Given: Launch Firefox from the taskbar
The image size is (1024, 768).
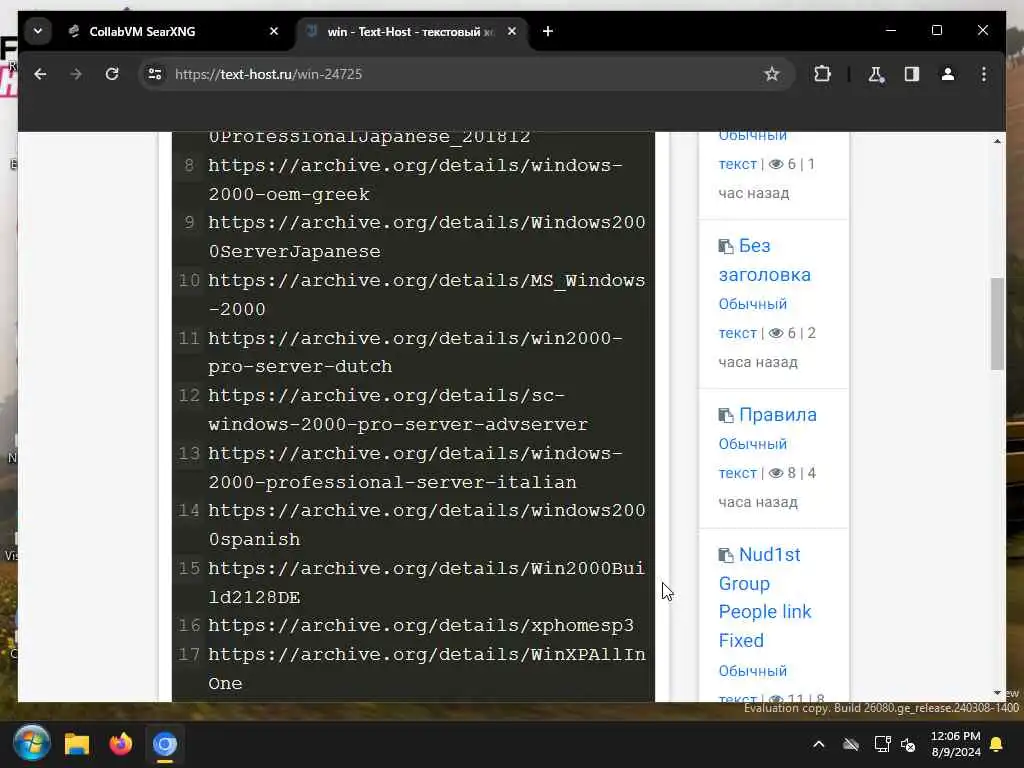Looking at the screenshot, I should tap(121, 744).
